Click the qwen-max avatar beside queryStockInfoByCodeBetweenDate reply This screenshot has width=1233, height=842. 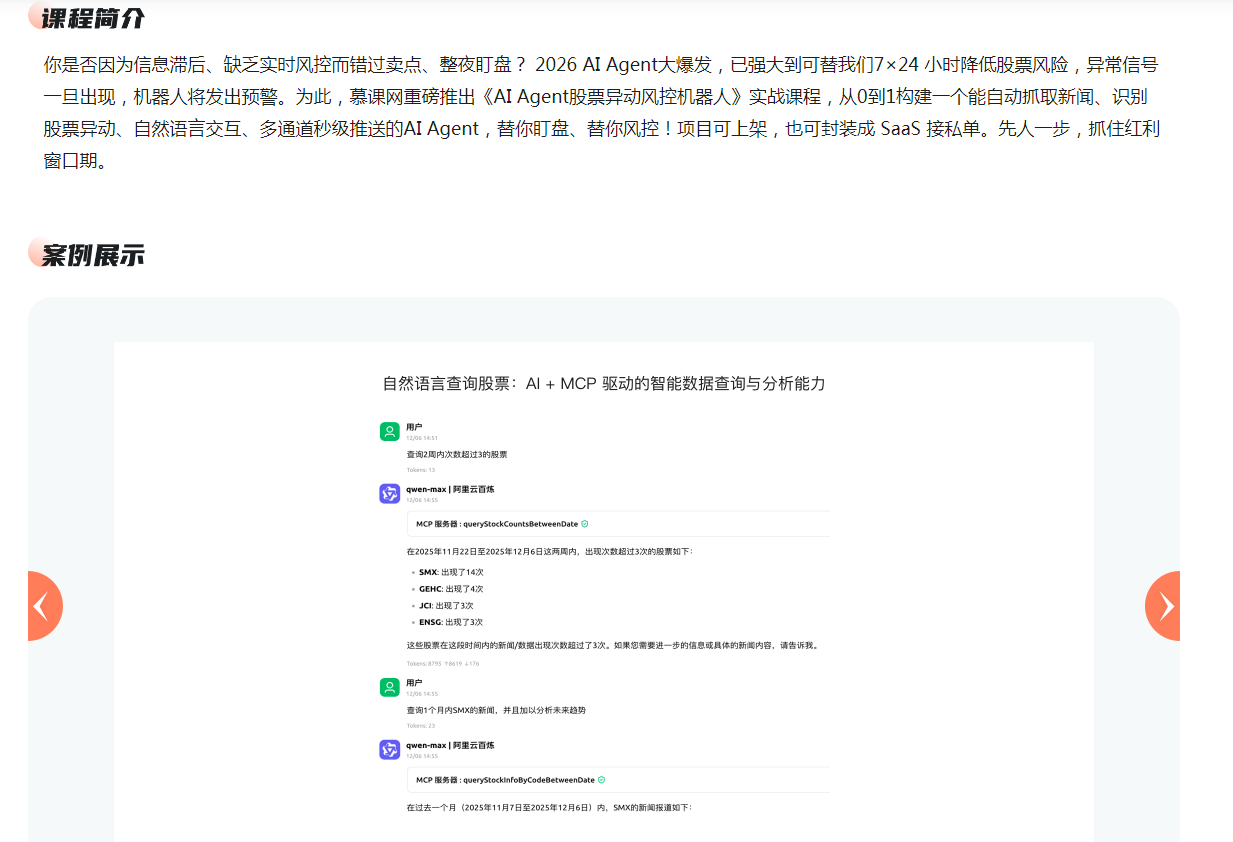(389, 749)
